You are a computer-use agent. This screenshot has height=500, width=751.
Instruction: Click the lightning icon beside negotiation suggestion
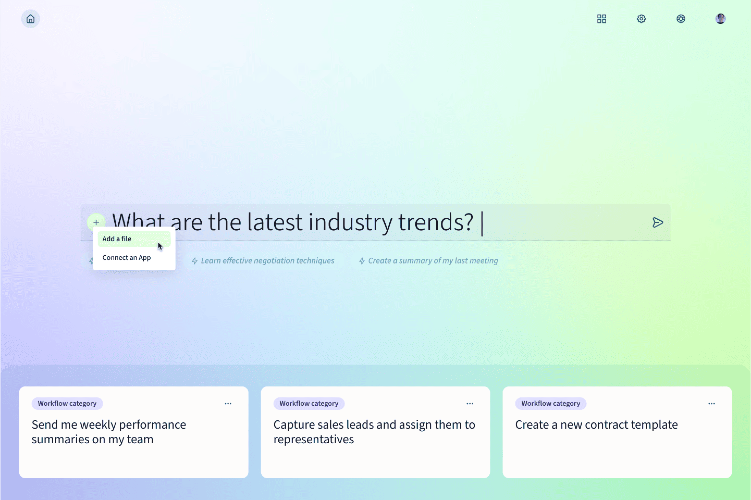click(194, 261)
